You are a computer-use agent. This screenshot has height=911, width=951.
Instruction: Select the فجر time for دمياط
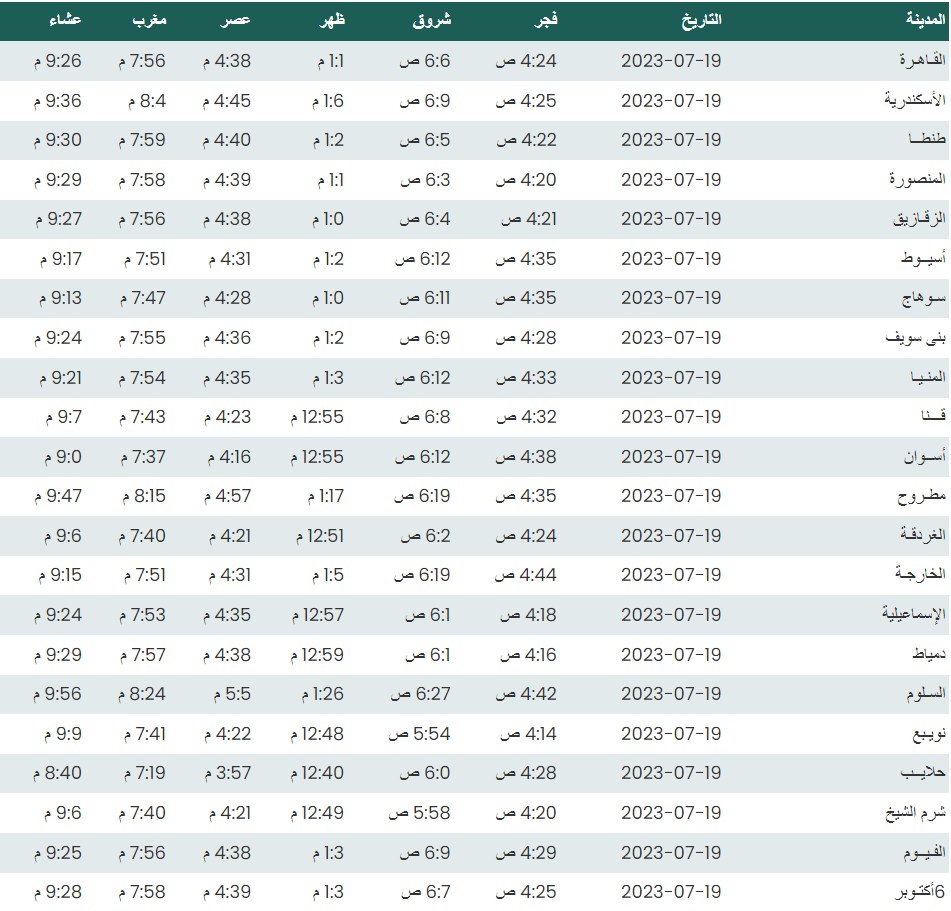[x=526, y=655]
